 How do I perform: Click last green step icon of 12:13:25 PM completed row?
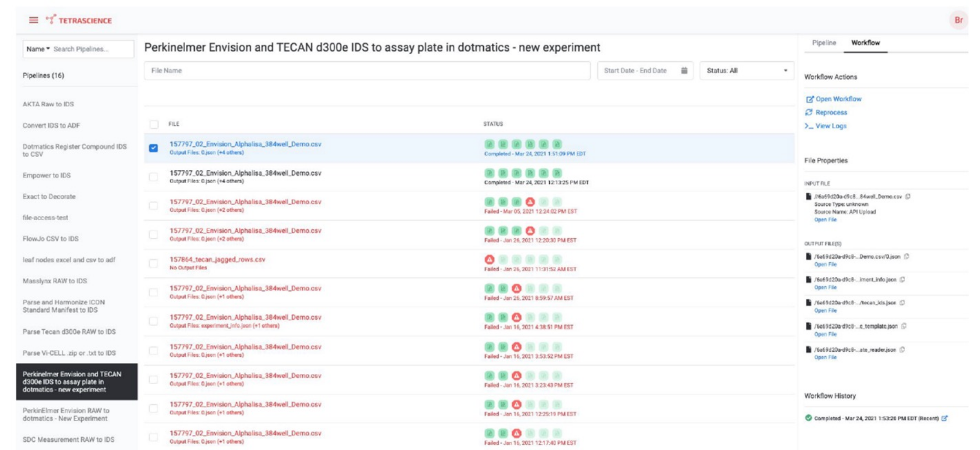tap(558, 172)
